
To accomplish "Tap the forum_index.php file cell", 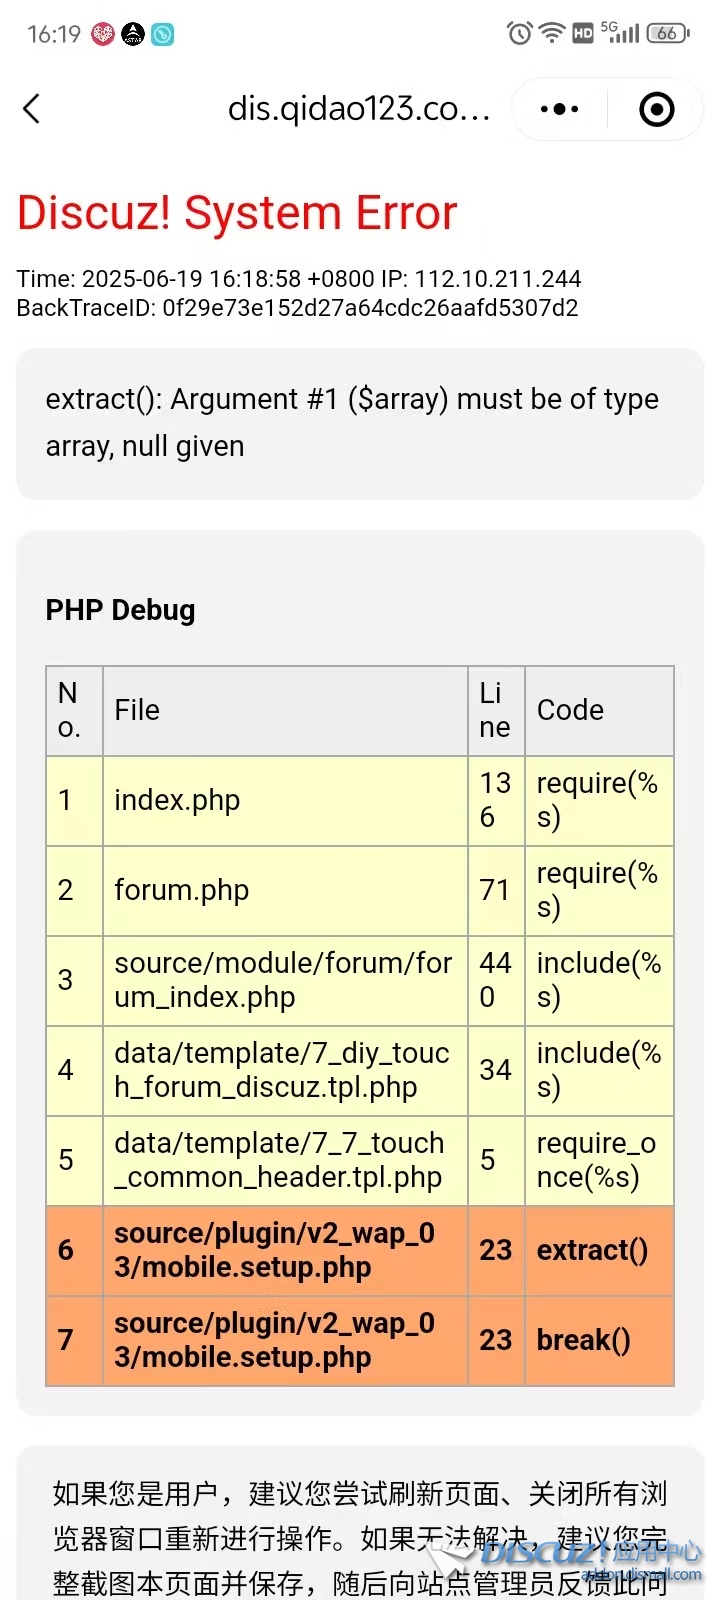I will click(285, 981).
